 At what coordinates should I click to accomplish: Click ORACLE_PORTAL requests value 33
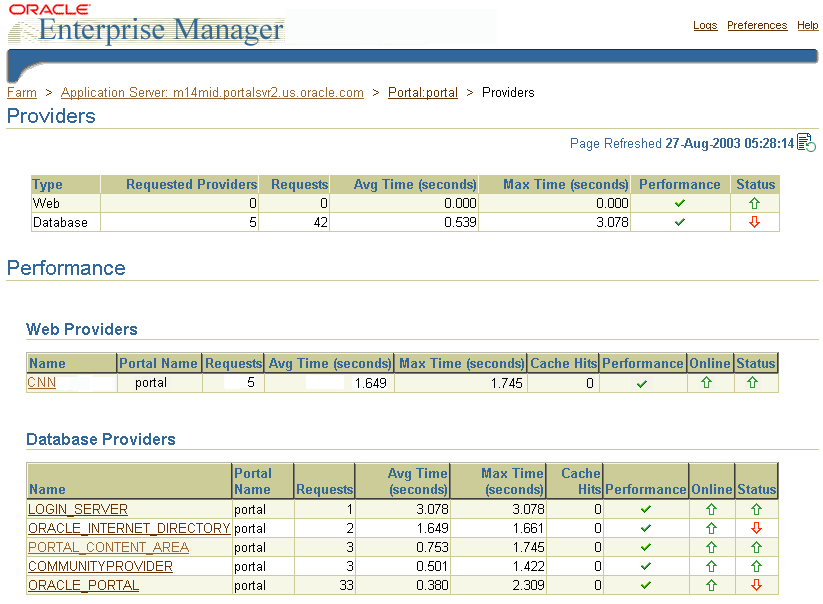(346, 585)
